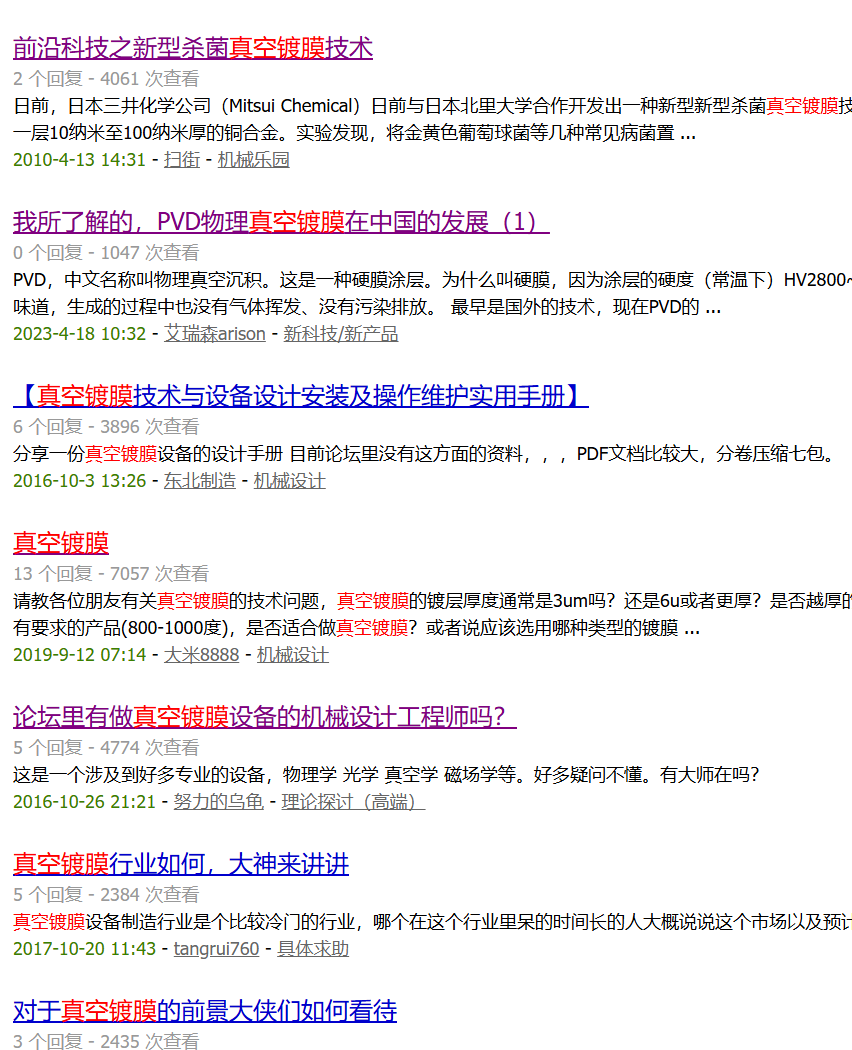Click the date 2016-10-26 21:21
The image size is (852, 1050).
[84, 802]
